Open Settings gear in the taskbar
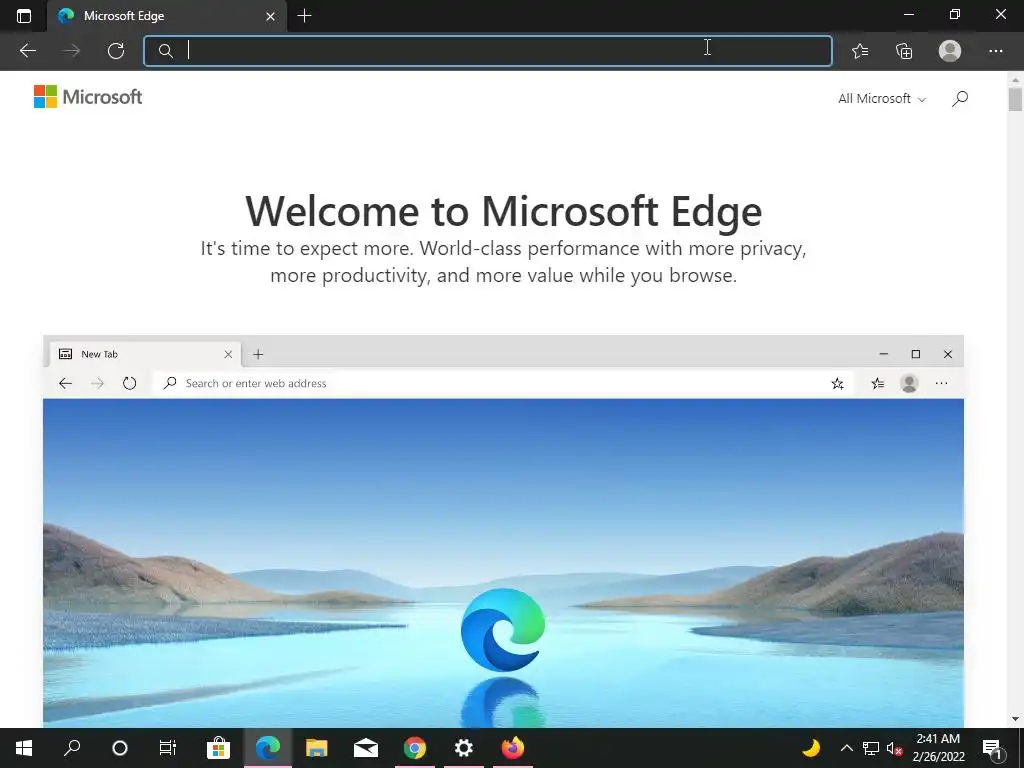Screen dimensions: 1024x768 pos(464,748)
